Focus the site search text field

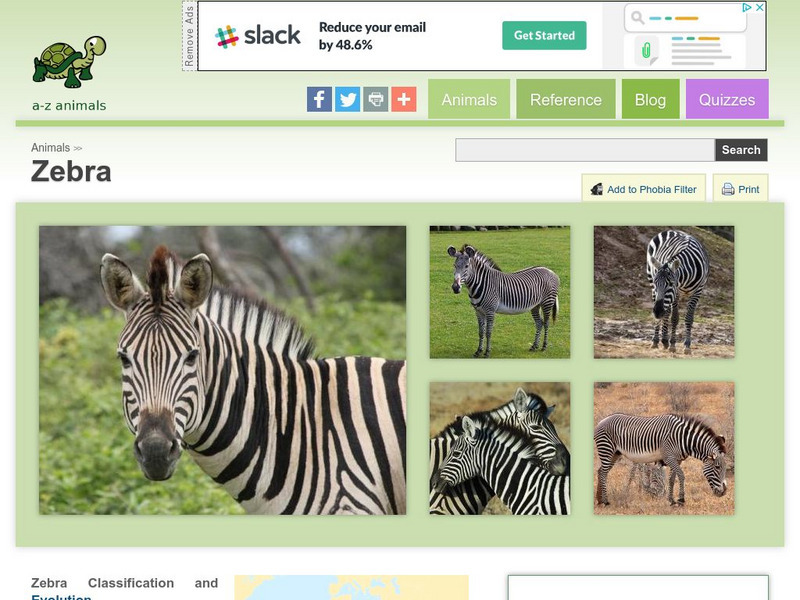tap(585, 149)
